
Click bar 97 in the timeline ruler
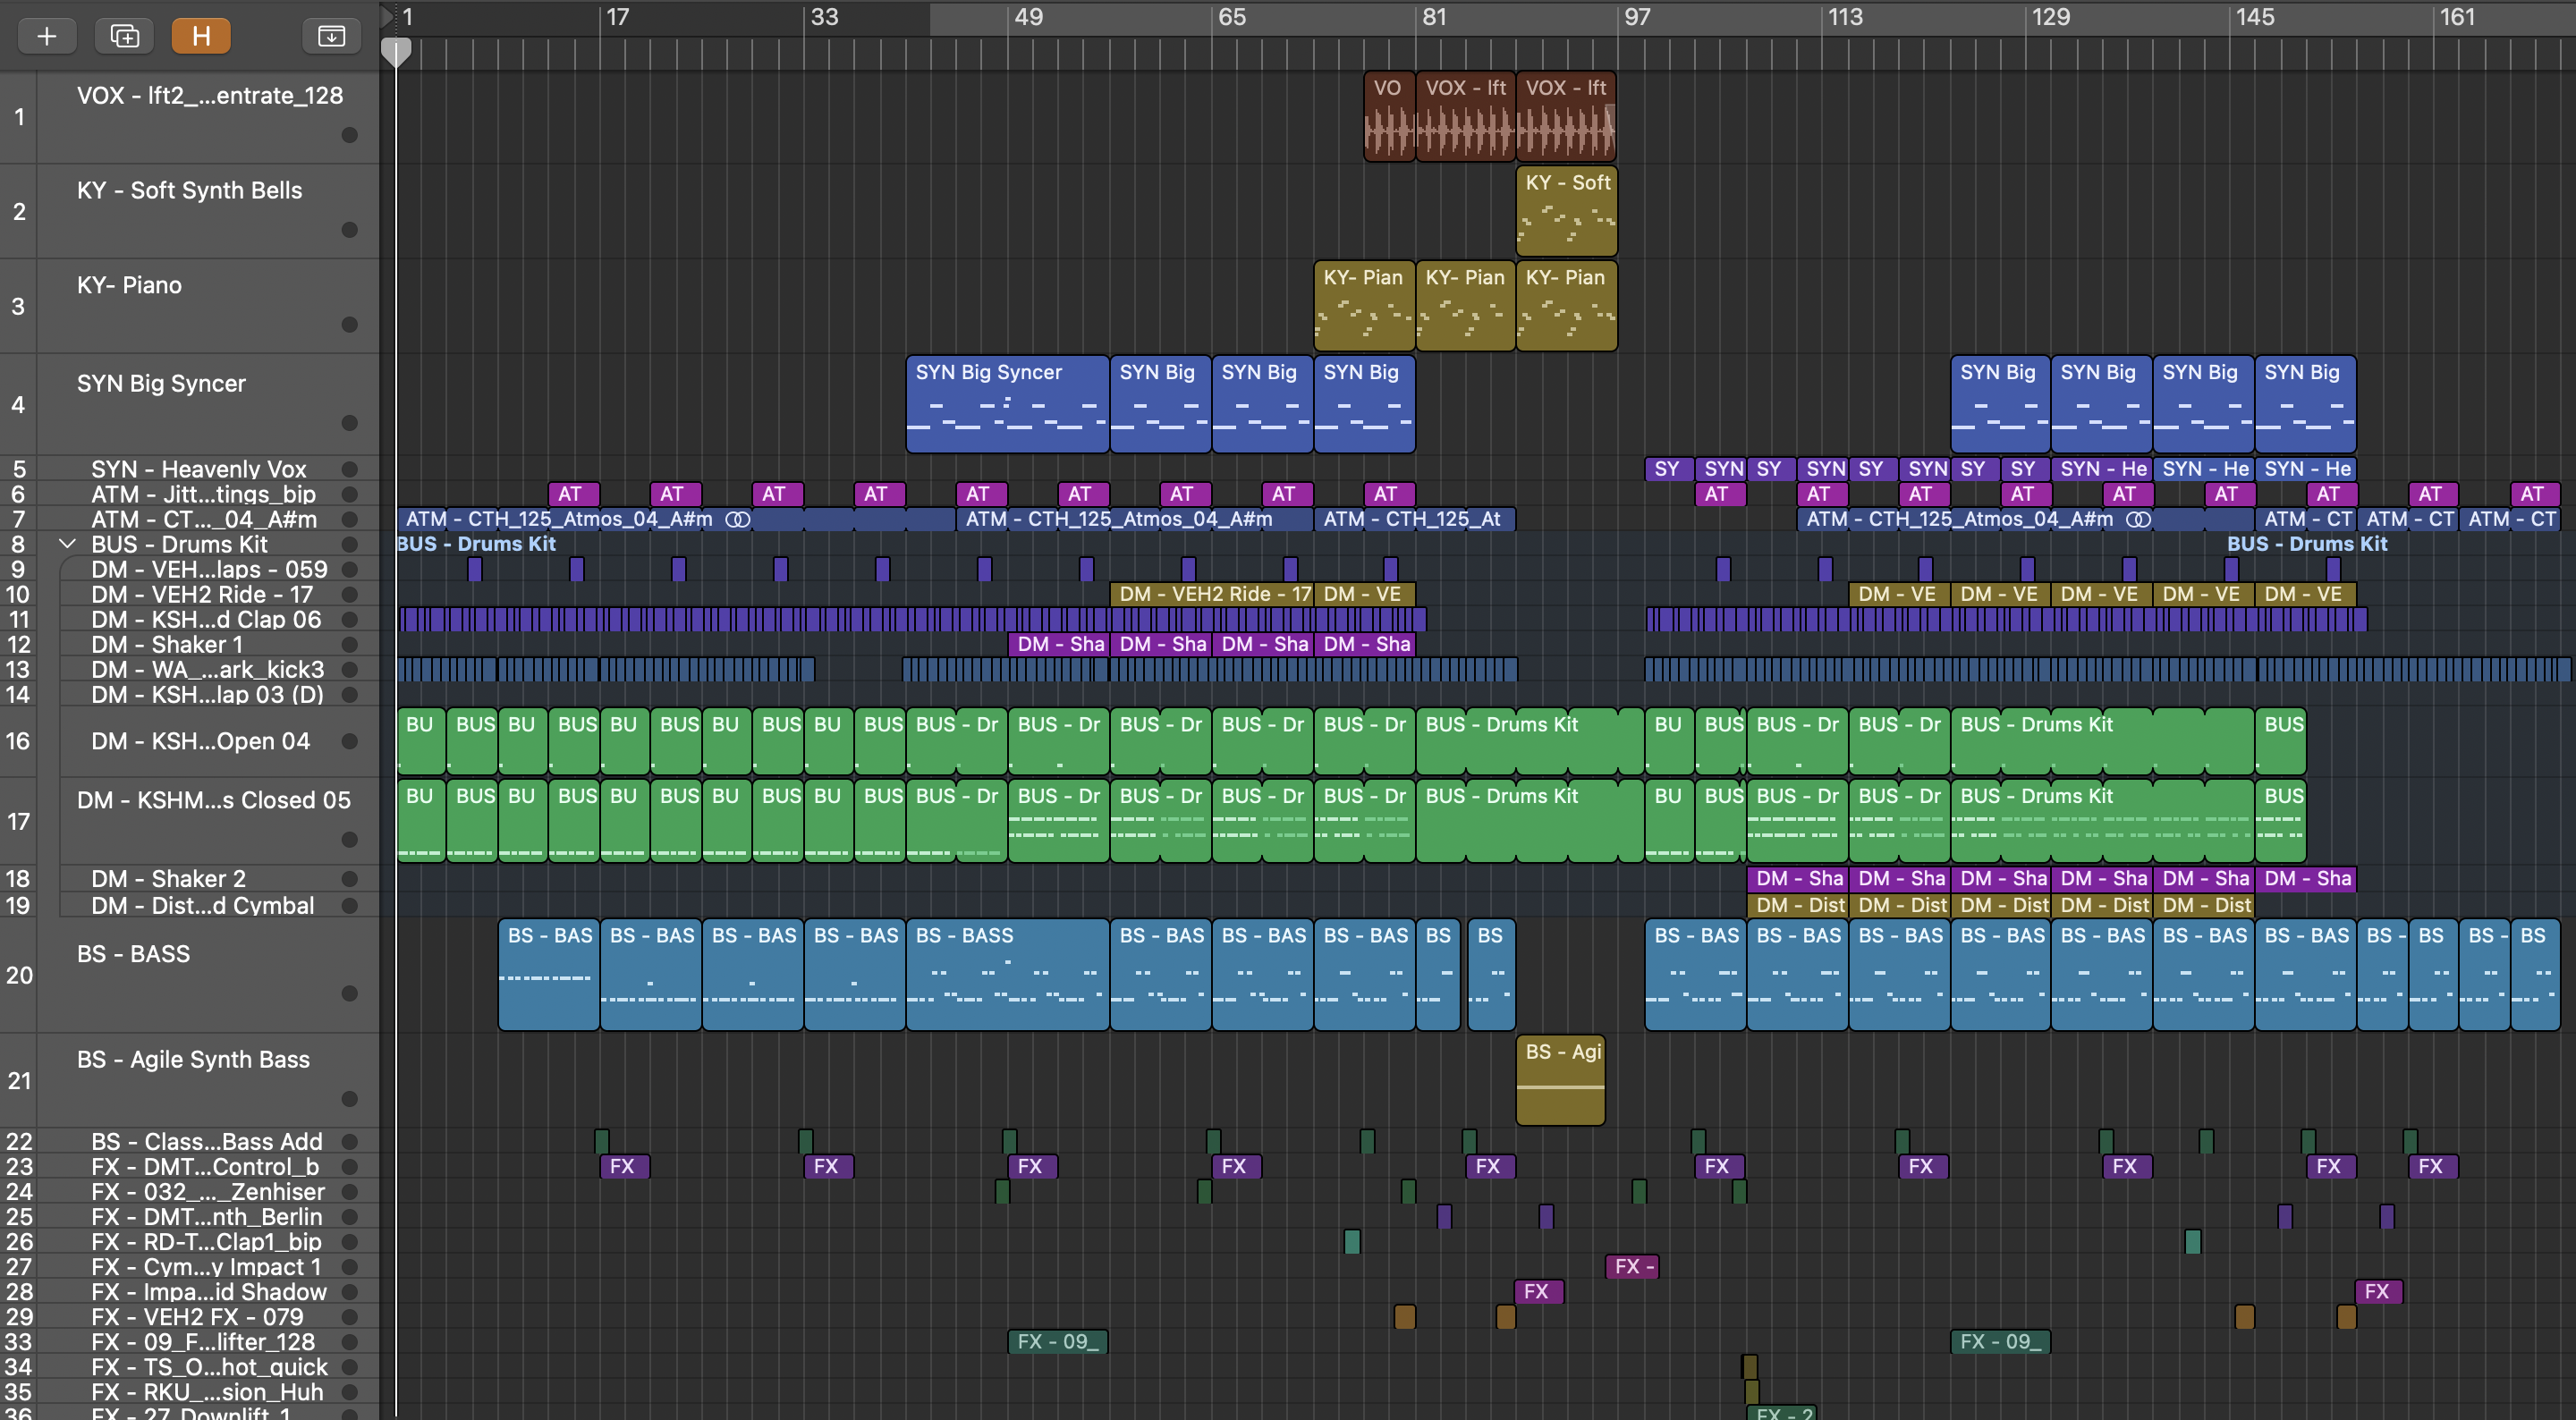1636,17
